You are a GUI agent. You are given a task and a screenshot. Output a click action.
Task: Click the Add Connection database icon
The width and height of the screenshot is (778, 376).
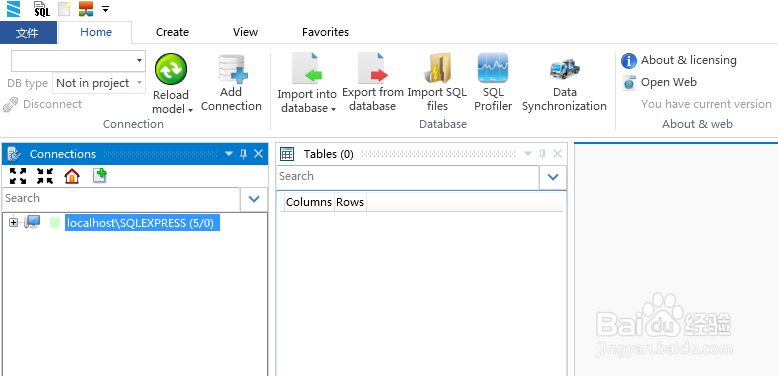point(232,69)
